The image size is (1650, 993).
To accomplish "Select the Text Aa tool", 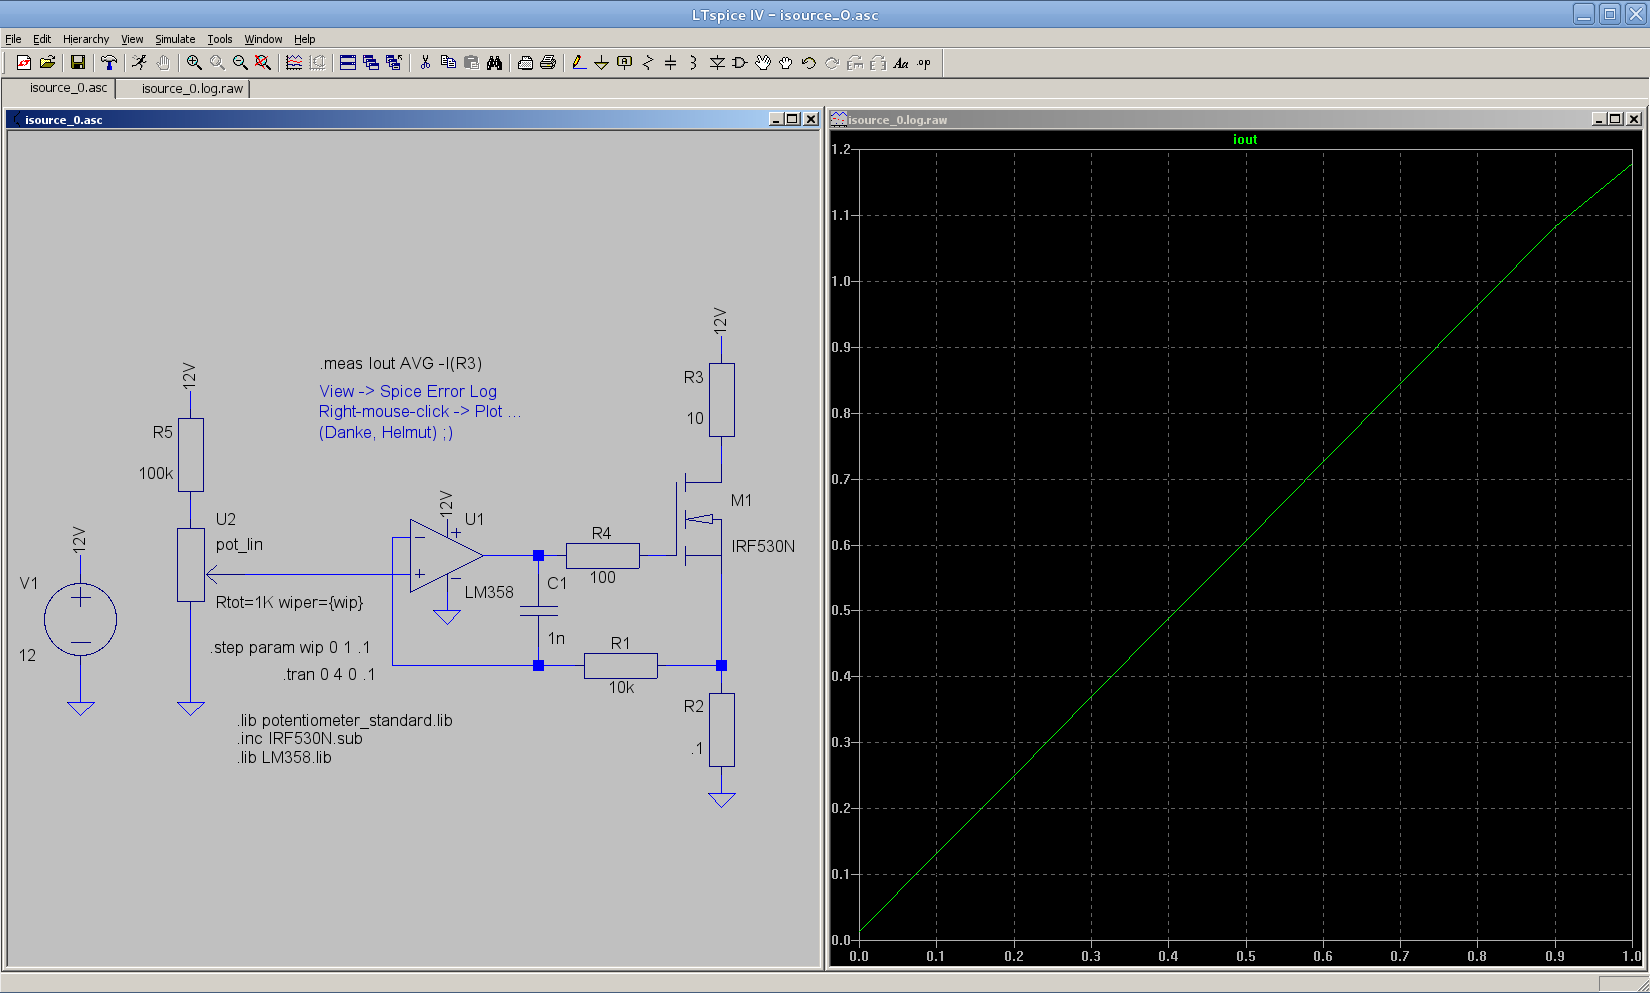I will [x=900, y=63].
